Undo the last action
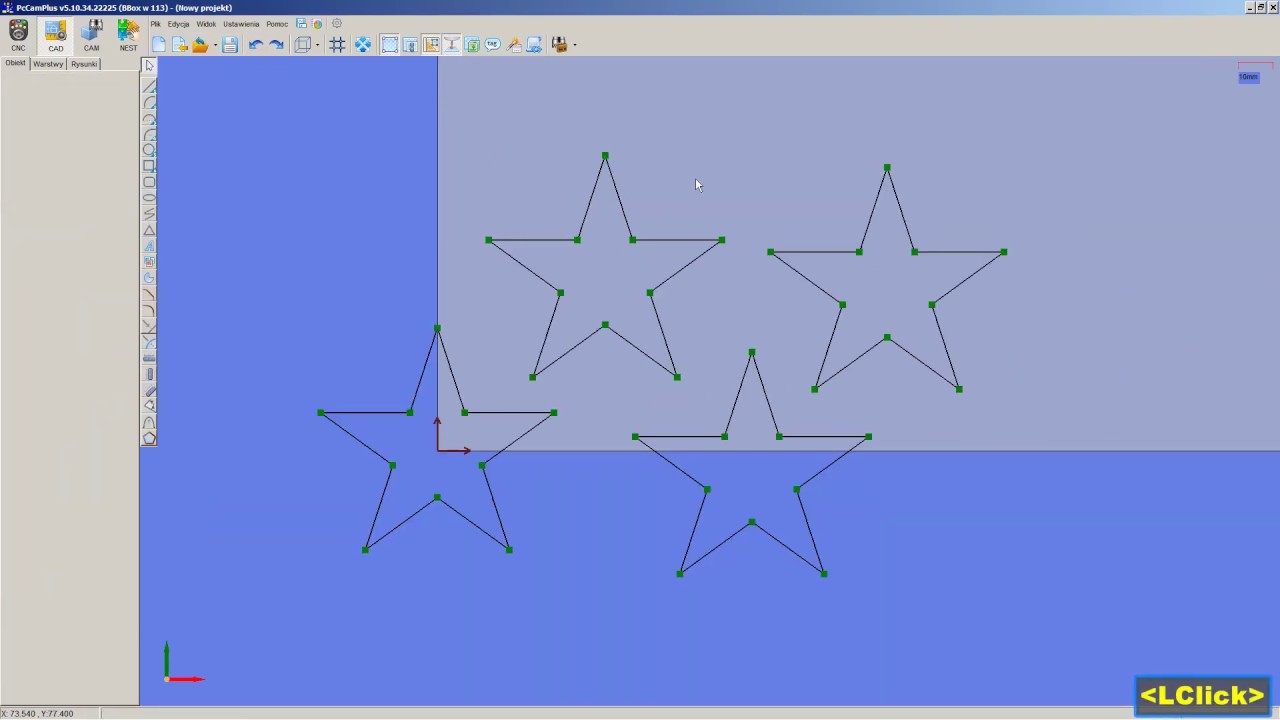This screenshot has width=1280, height=720. pyautogui.click(x=256, y=45)
